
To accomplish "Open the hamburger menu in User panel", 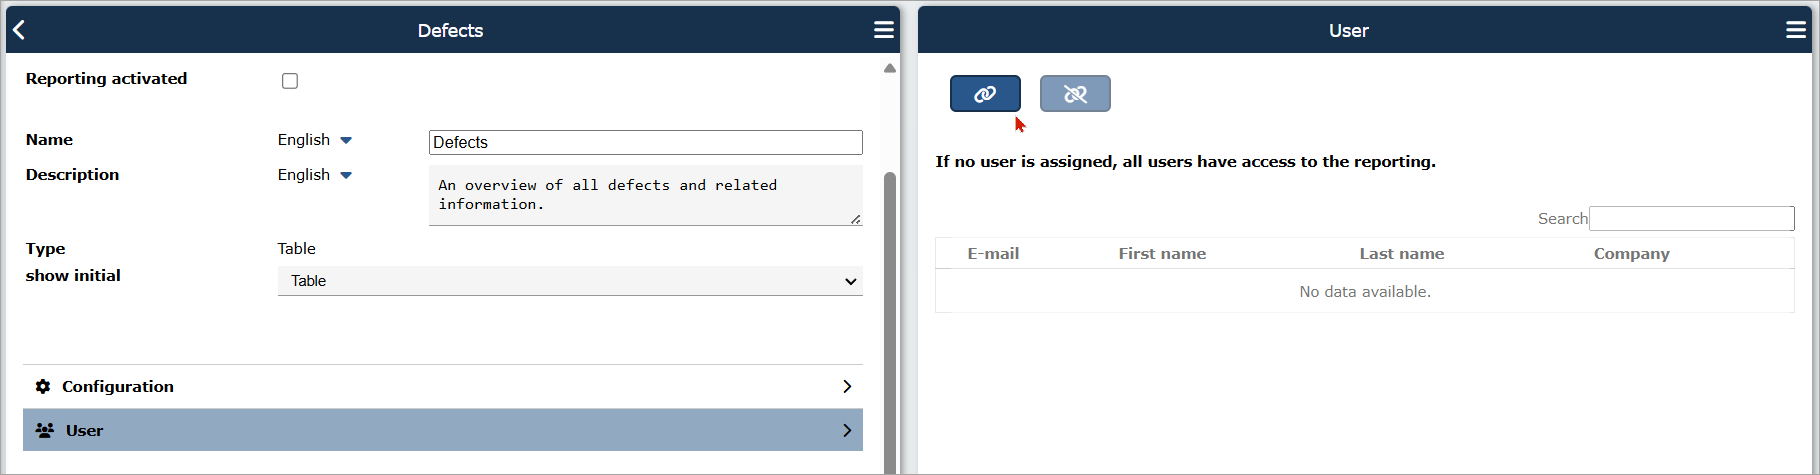I will (x=1796, y=30).
